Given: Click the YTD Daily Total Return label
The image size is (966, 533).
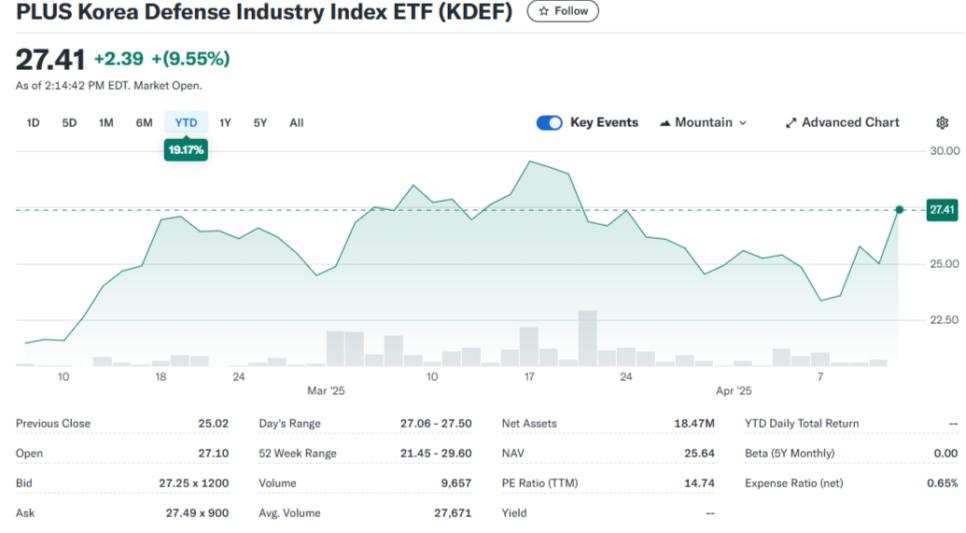Looking at the screenshot, I should click(x=802, y=423).
